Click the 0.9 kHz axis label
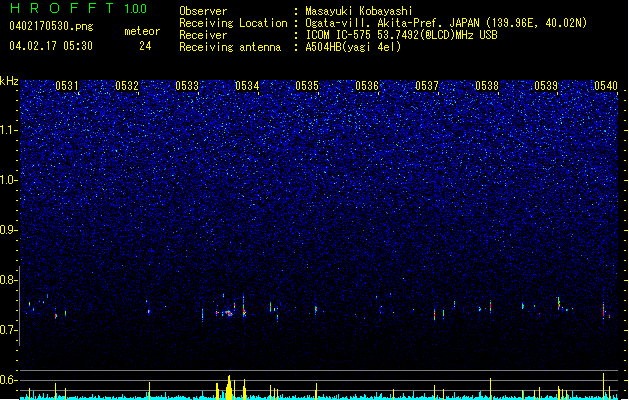629x400 pixels. 9,230
